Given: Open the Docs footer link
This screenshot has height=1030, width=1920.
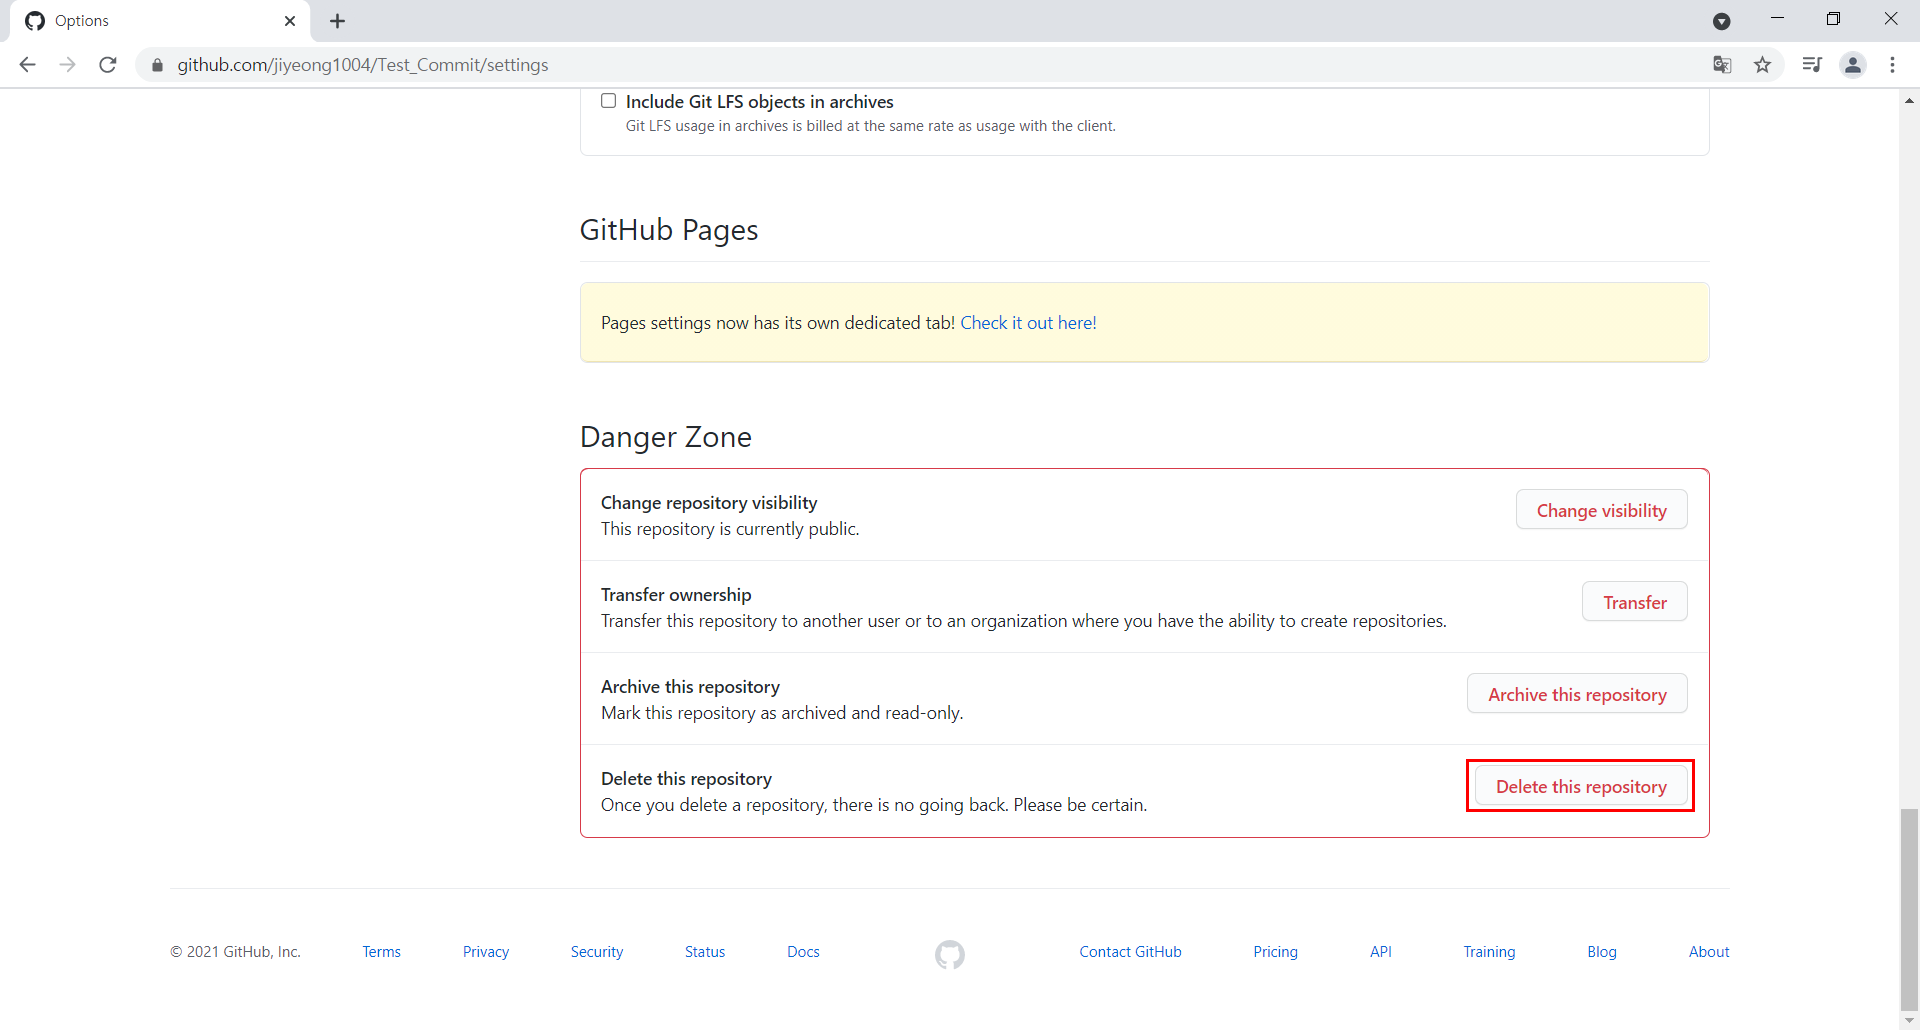Looking at the screenshot, I should (803, 952).
